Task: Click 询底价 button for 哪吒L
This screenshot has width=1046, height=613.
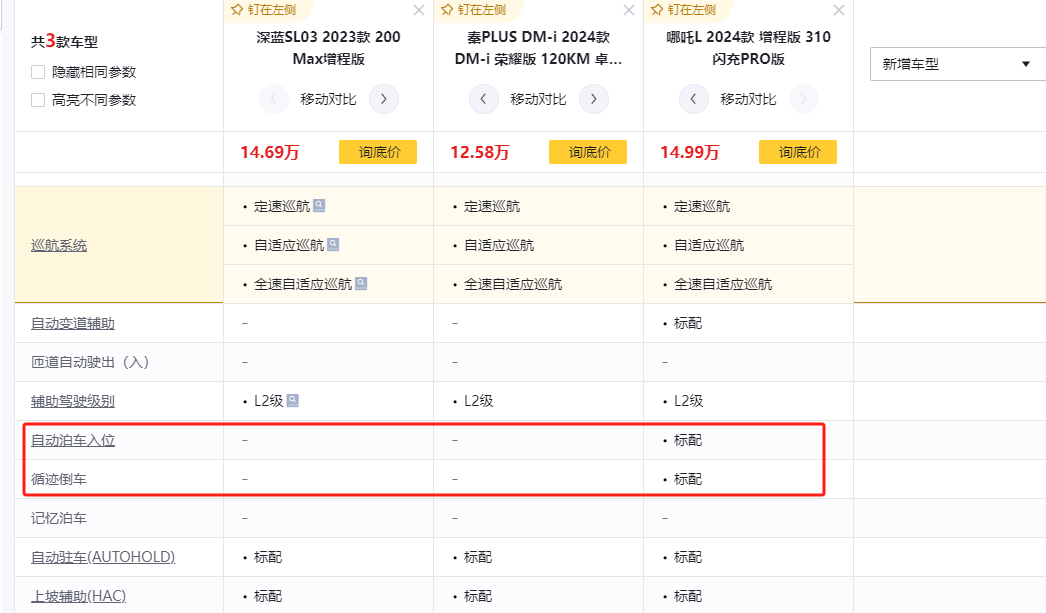Action: coord(798,152)
